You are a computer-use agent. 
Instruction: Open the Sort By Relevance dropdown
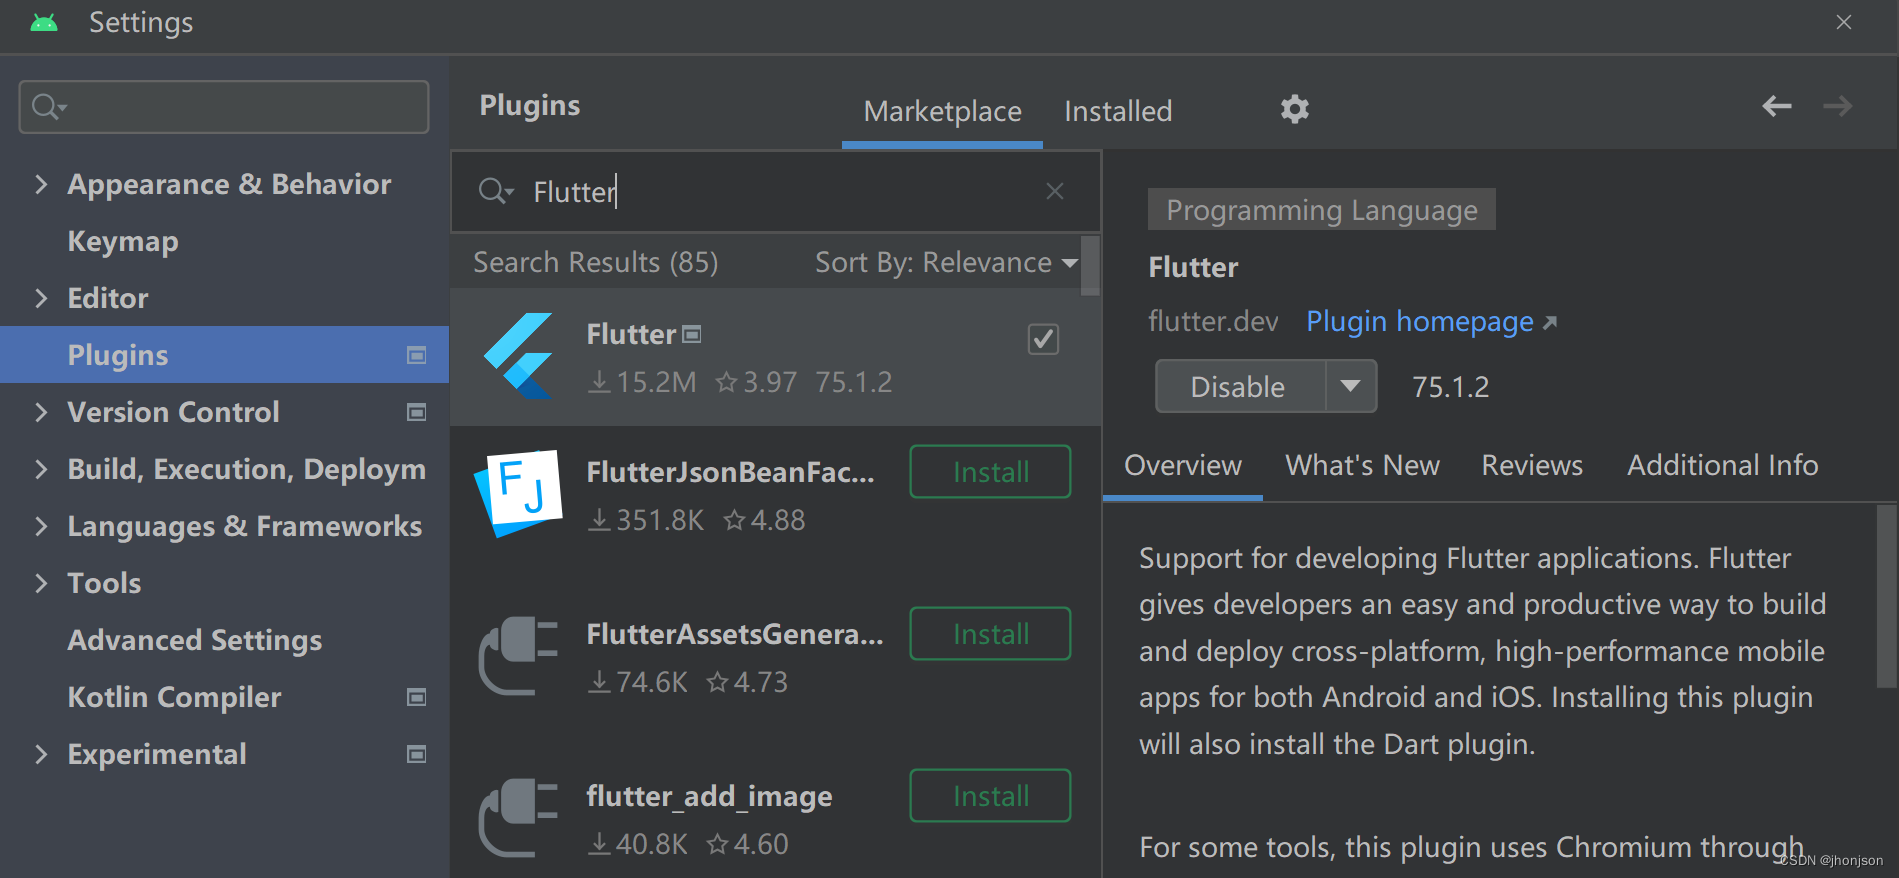[x=946, y=262]
